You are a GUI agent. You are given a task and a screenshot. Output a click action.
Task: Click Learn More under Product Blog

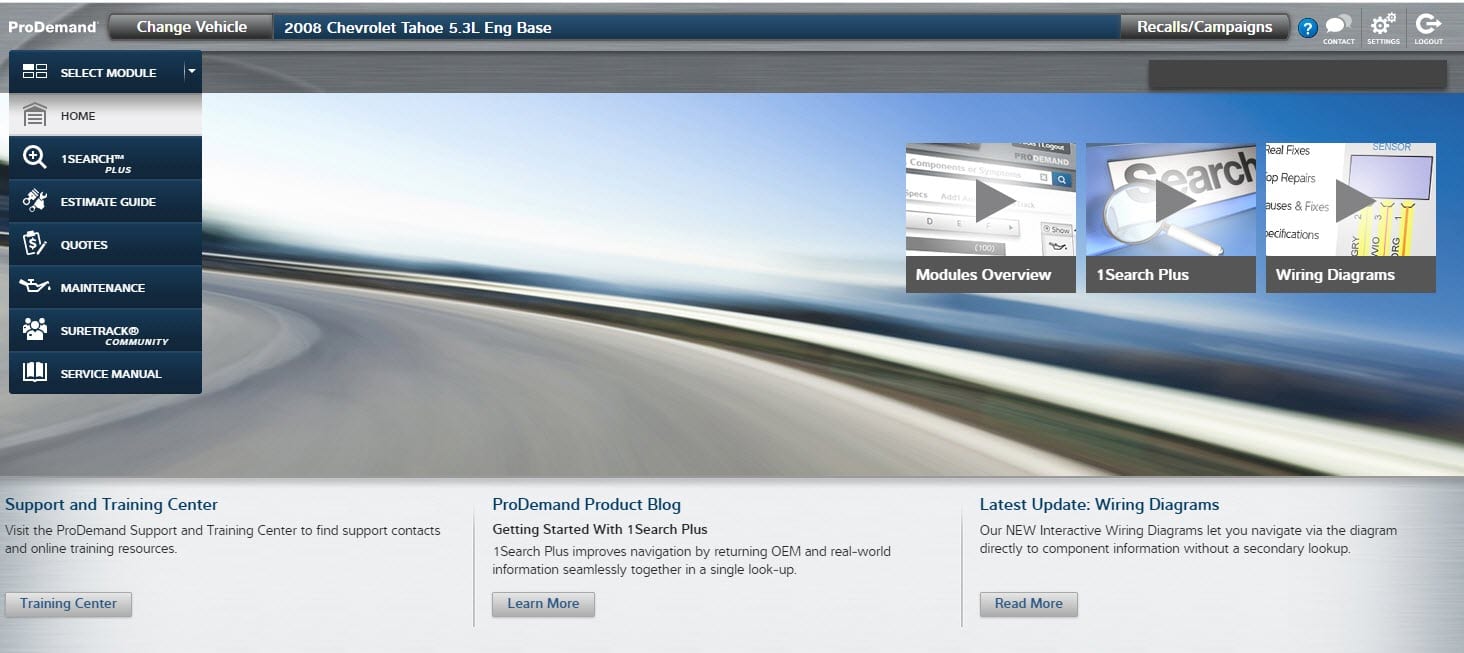point(543,604)
